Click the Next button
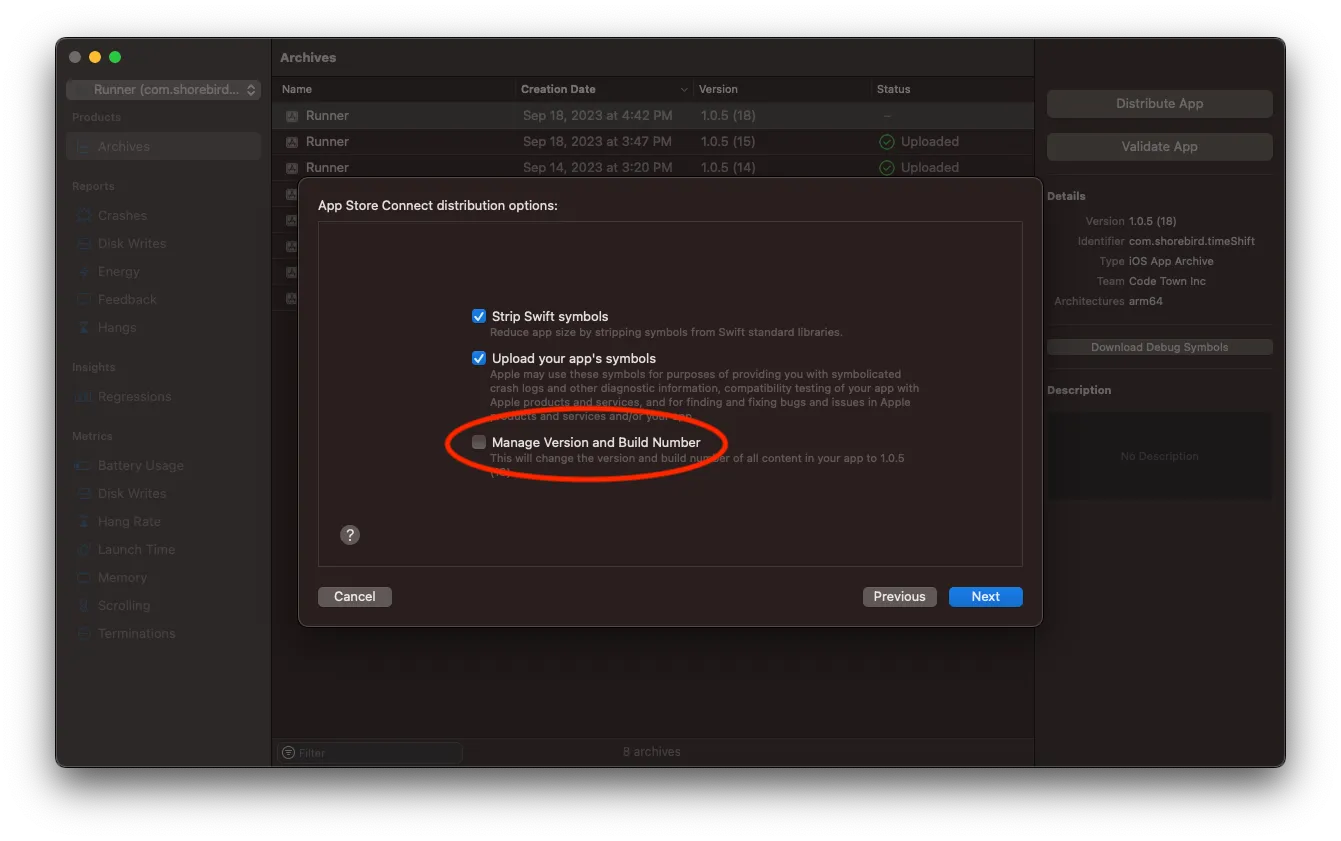This screenshot has width=1341, height=841. 985,596
